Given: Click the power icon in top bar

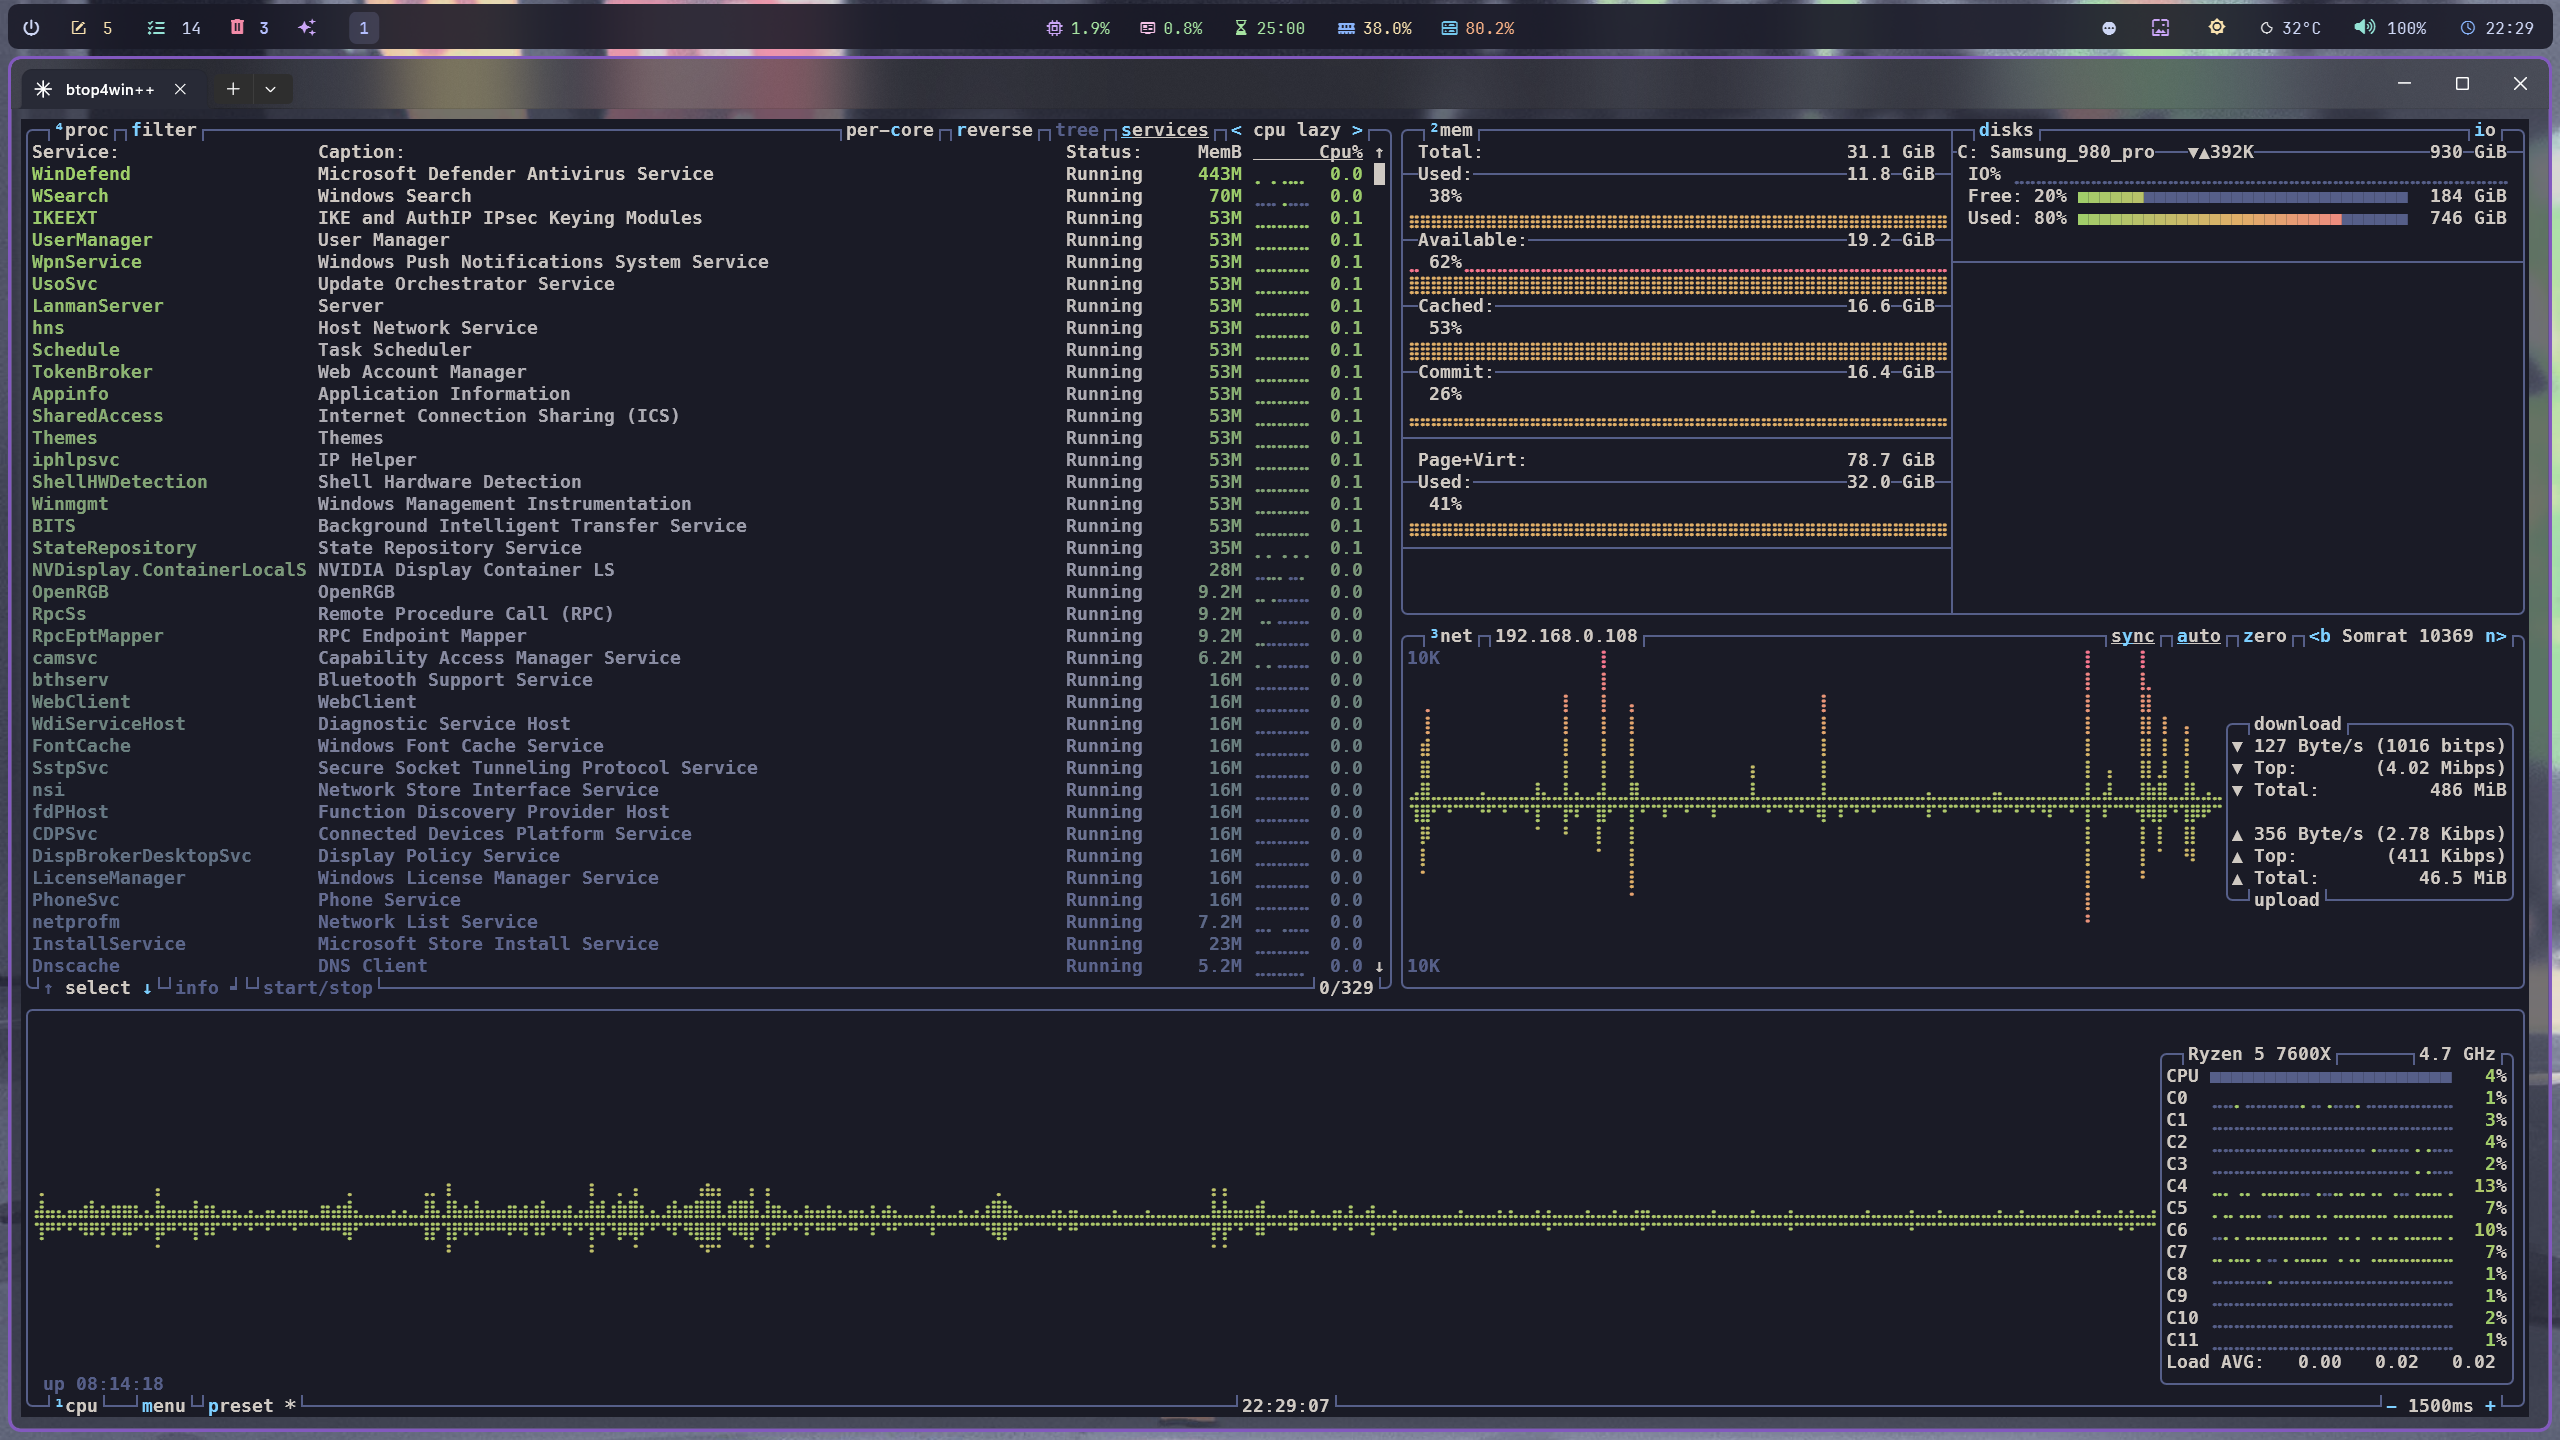Looking at the screenshot, I should point(31,28).
